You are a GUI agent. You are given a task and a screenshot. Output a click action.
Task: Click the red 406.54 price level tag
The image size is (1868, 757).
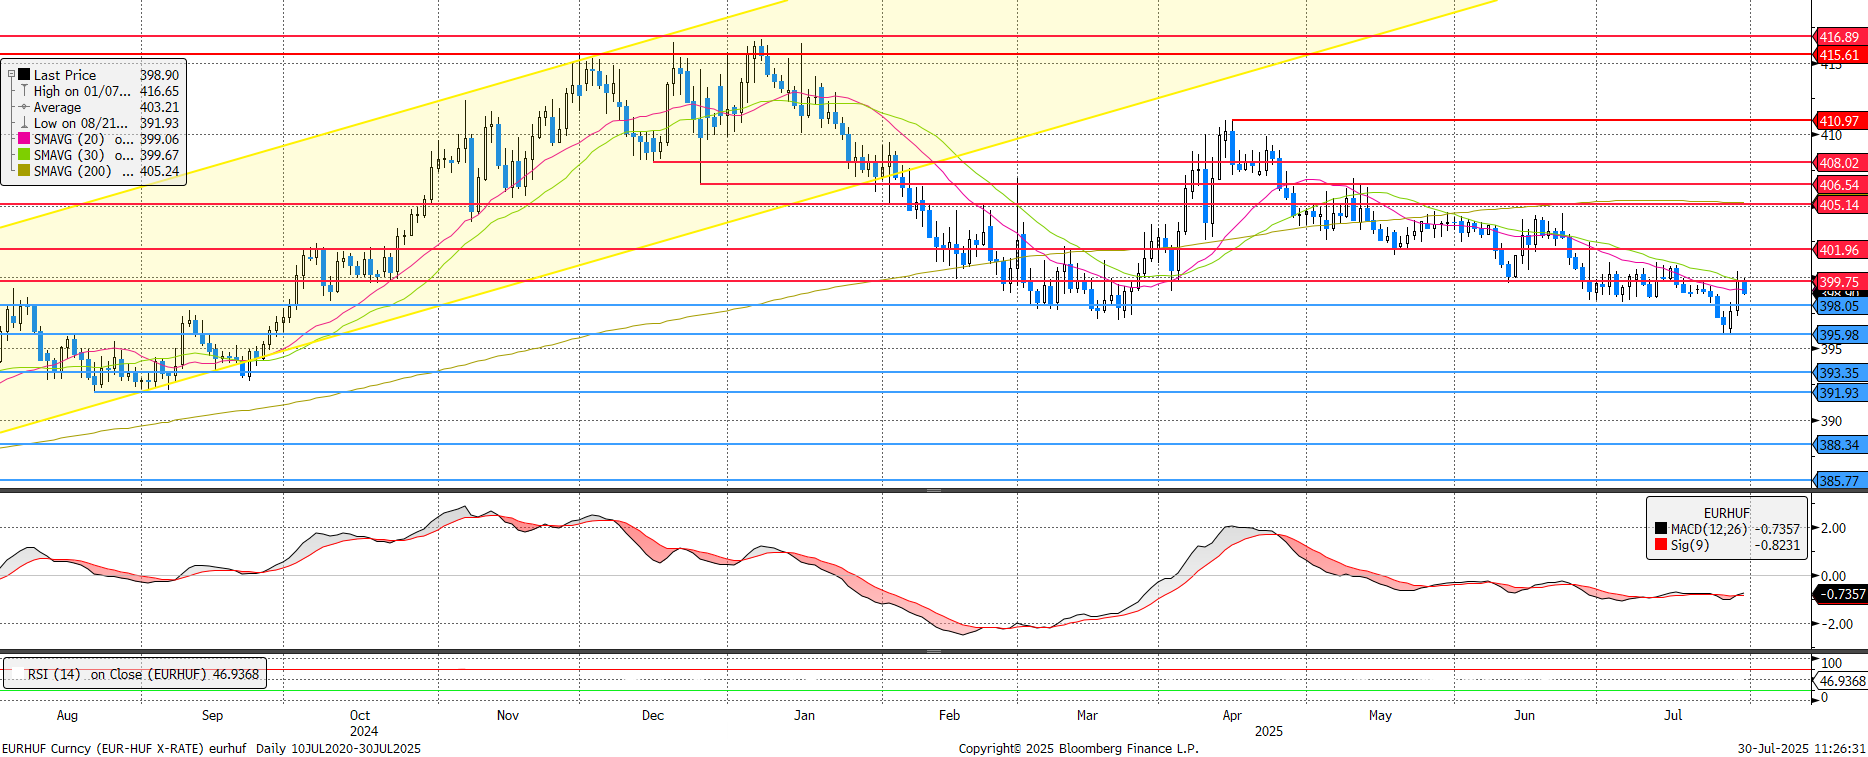click(1838, 185)
